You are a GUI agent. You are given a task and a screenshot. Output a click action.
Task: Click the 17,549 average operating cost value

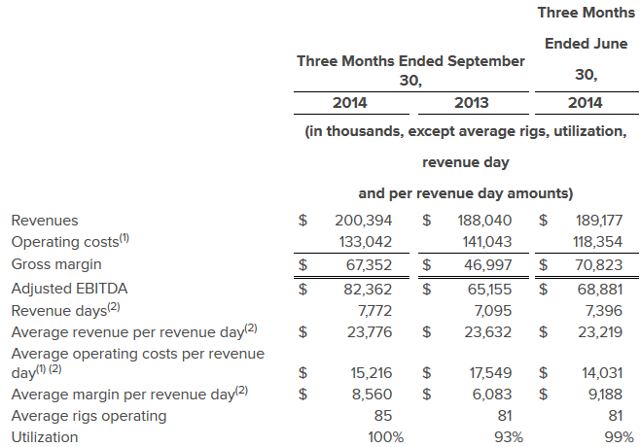pos(491,373)
